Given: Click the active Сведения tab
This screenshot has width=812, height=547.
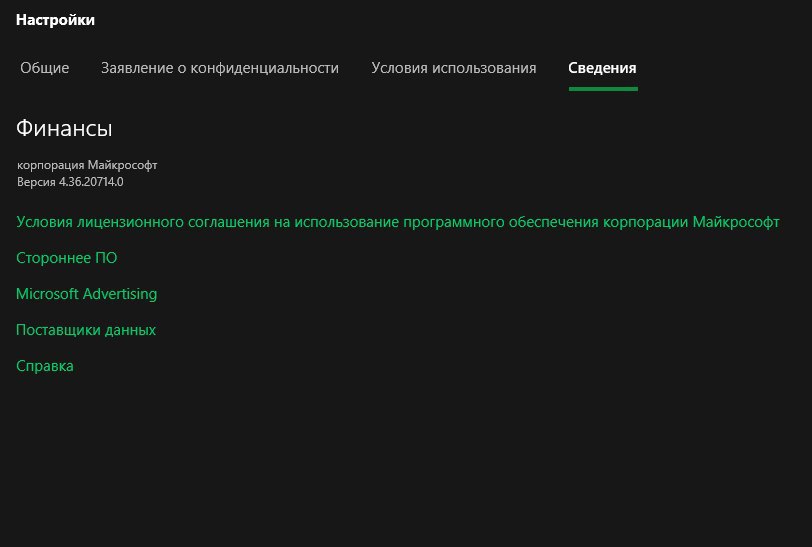Looking at the screenshot, I should [x=602, y=68].
